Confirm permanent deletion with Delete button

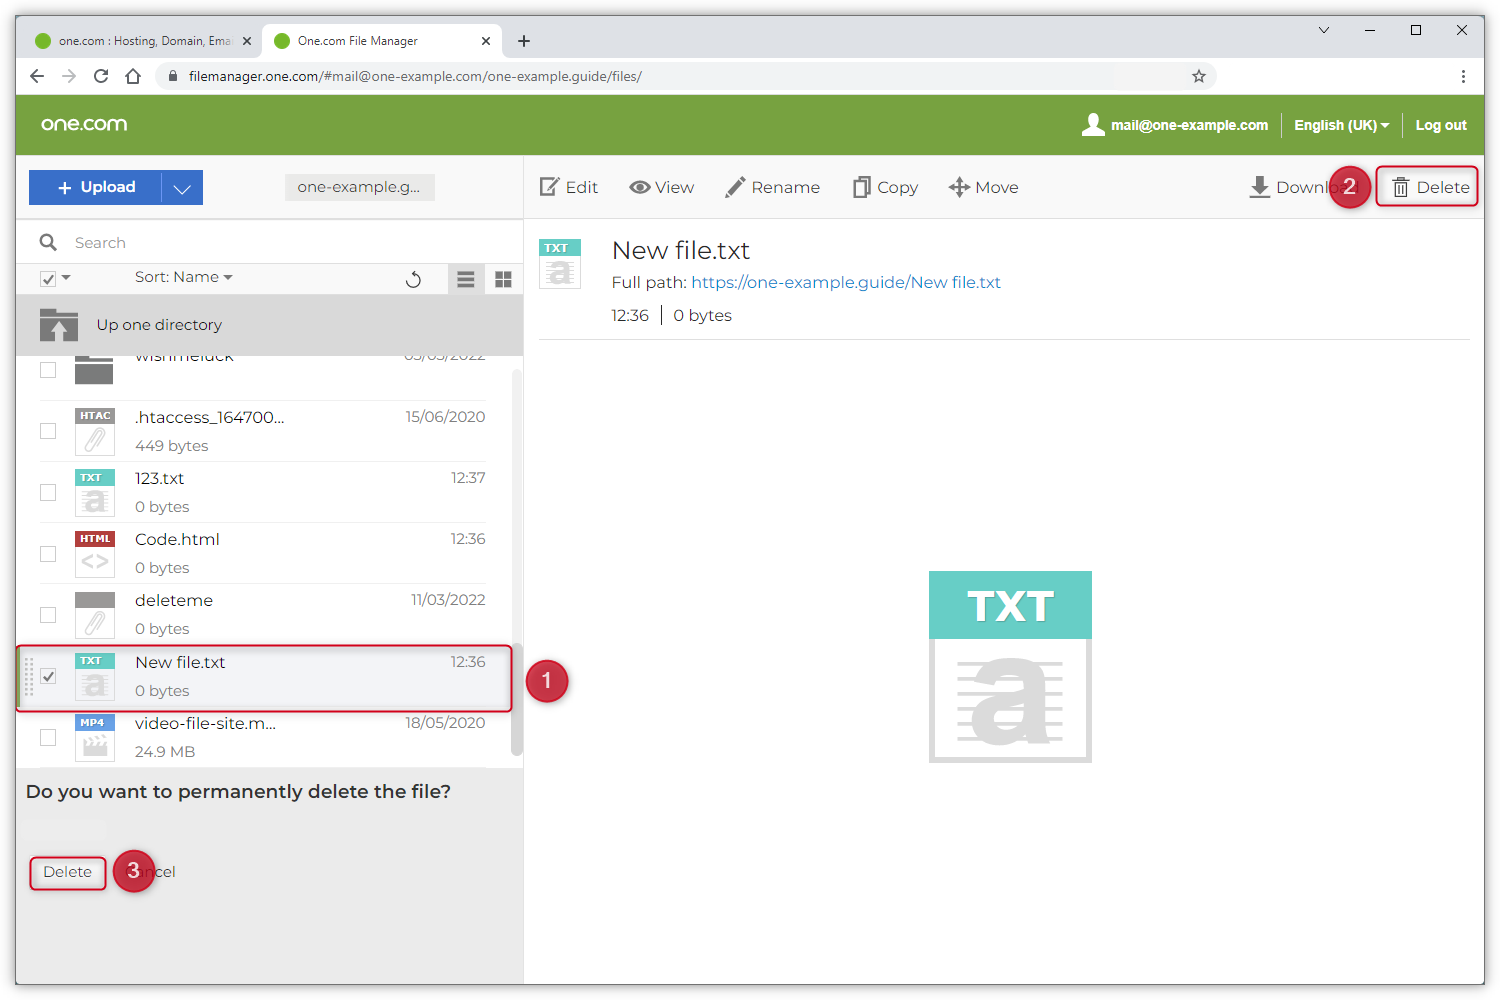click(68, 872)
